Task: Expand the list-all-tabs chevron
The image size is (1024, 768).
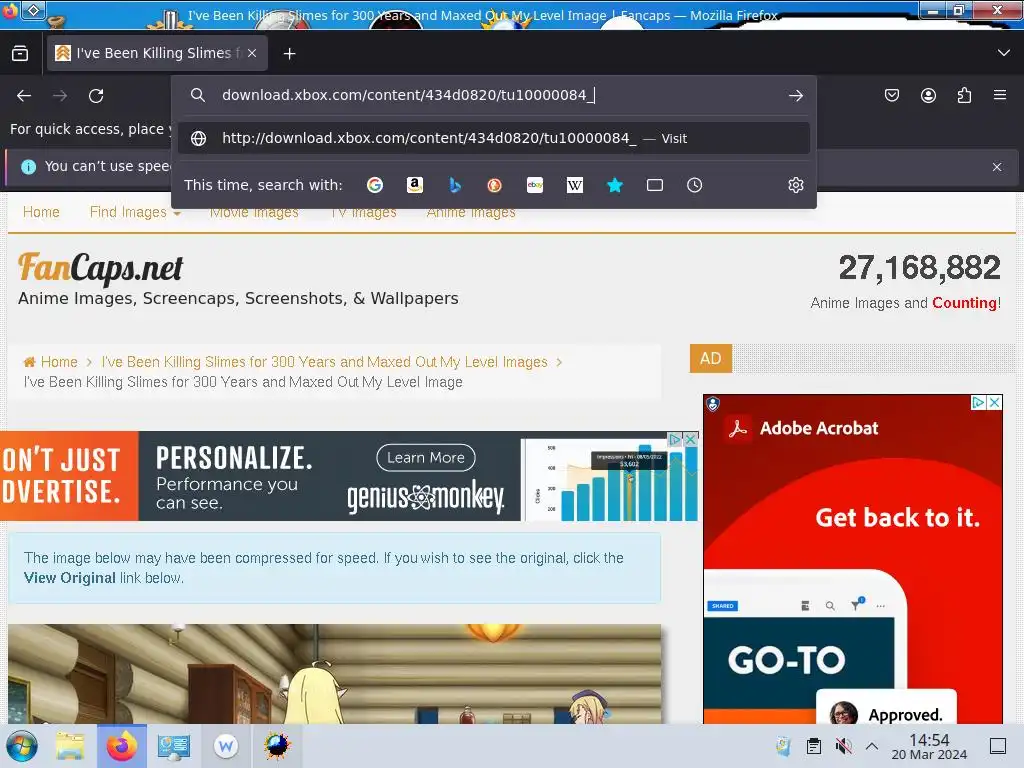Action: tap(1004, 53)
